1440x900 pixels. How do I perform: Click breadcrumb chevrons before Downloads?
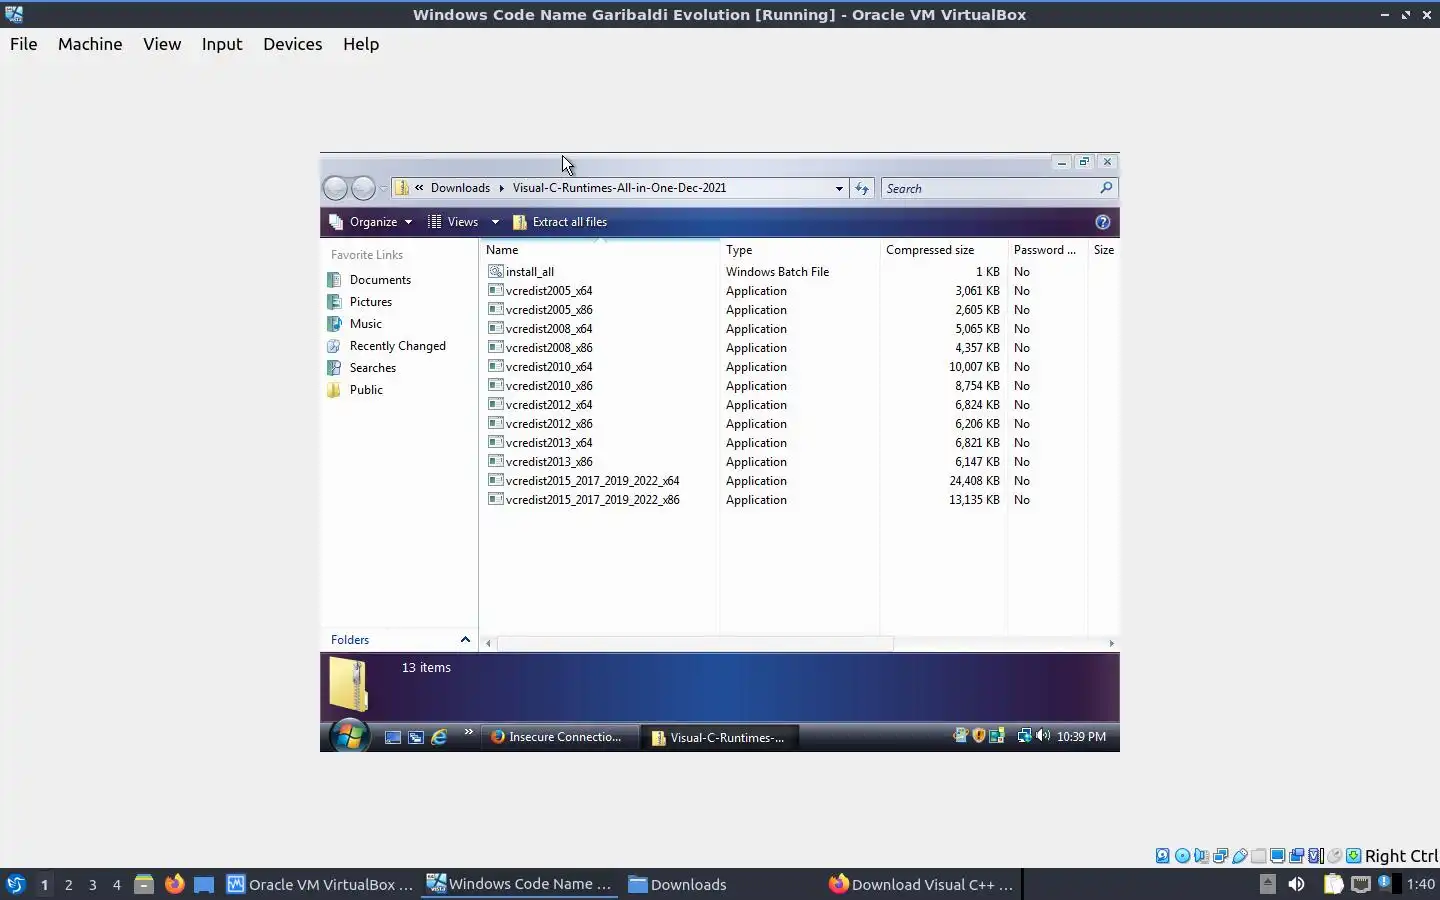tap(420, 188)
